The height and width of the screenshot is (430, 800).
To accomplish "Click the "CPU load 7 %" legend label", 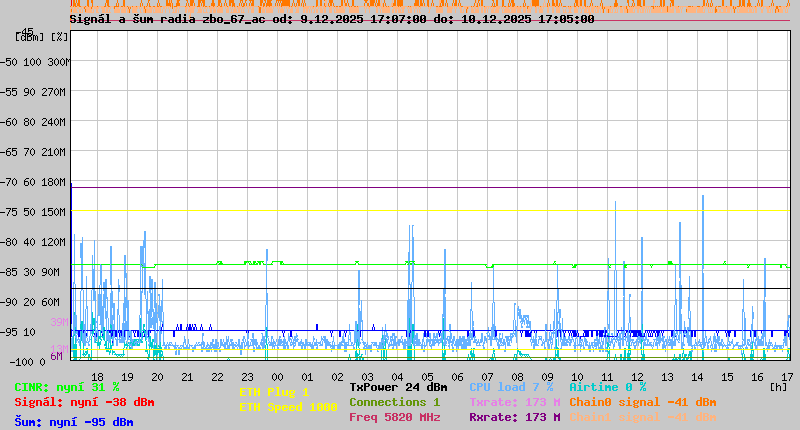I will pyautogui.click(x=511, y=387).
